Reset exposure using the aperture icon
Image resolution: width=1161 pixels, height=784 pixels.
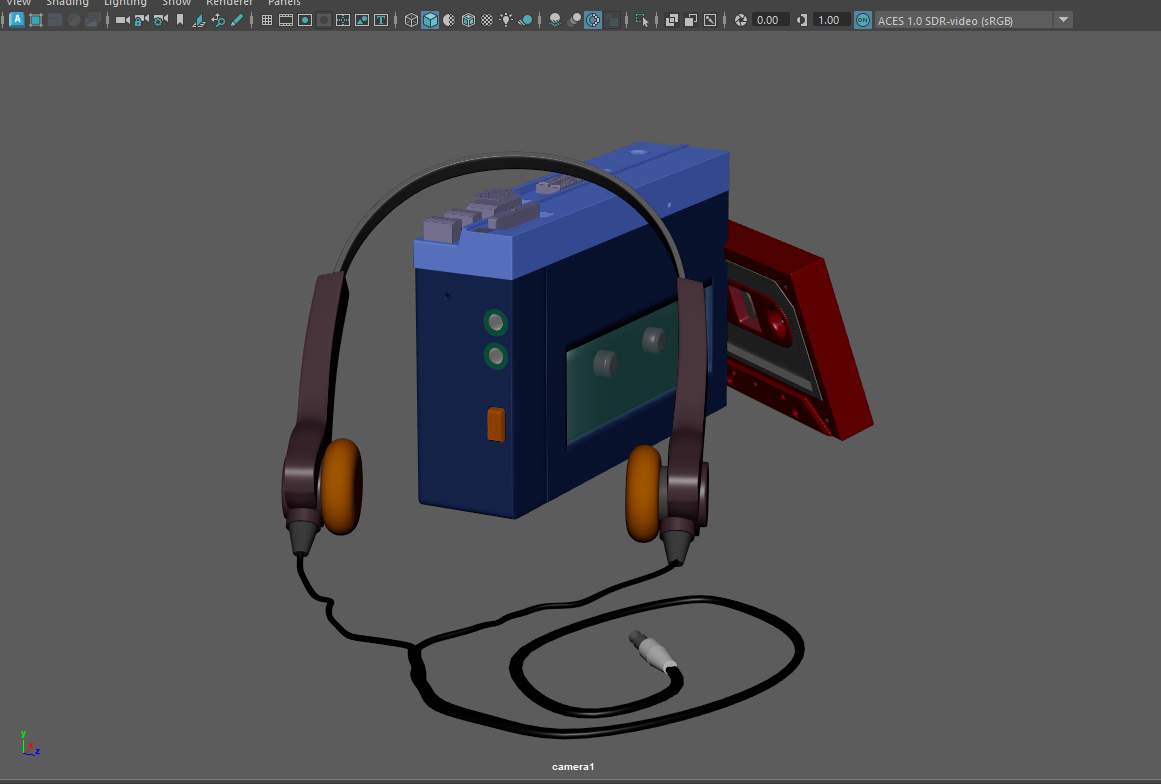click(x=740, y=20)
